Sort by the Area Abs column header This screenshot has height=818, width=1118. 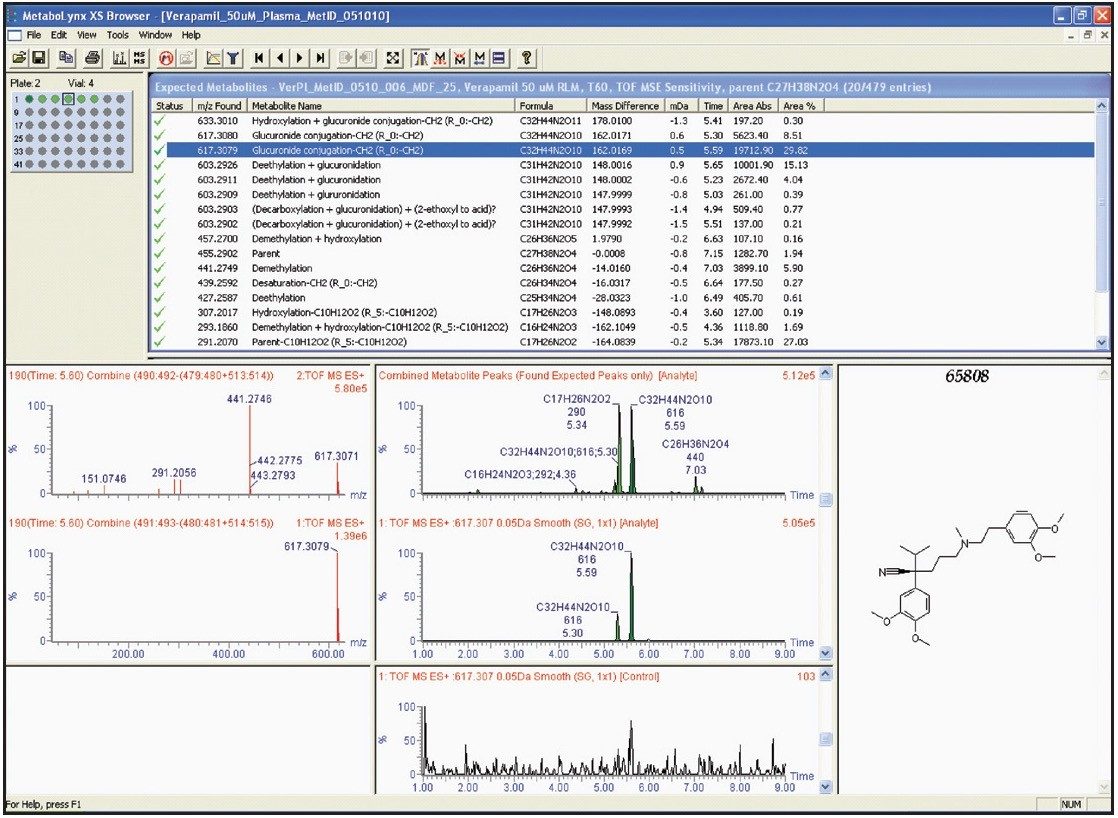click(753, 106)
